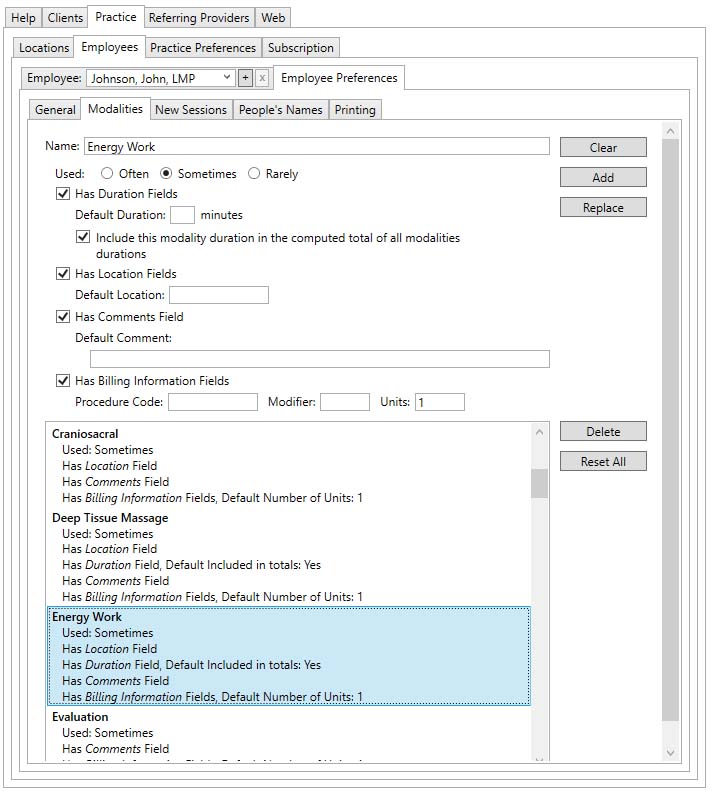This screenshot has width=710, height=791.
Task: Click the Procedure Code field
Action: pos(213,402)
